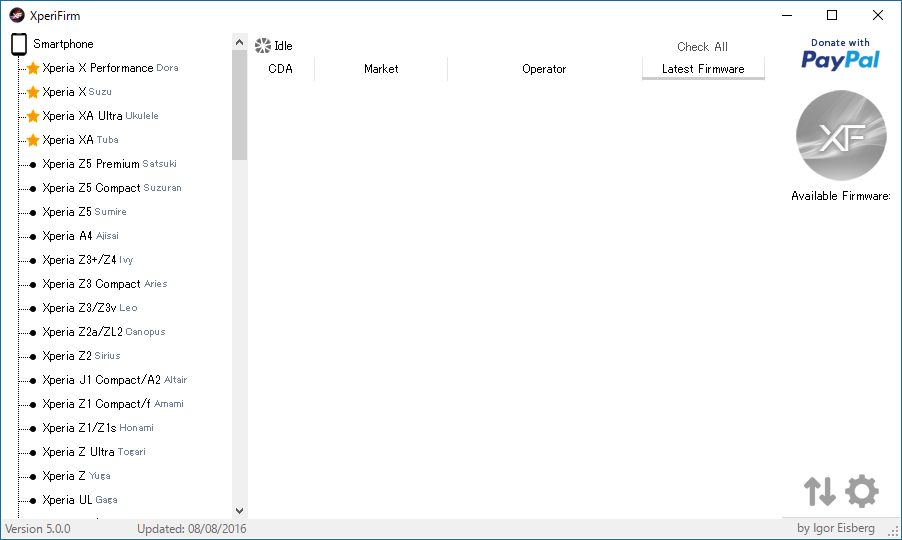Viewport: 902px width, 540px height.
Task: Click the Latest Firmware column header
Action: click(x=703, y=69)
